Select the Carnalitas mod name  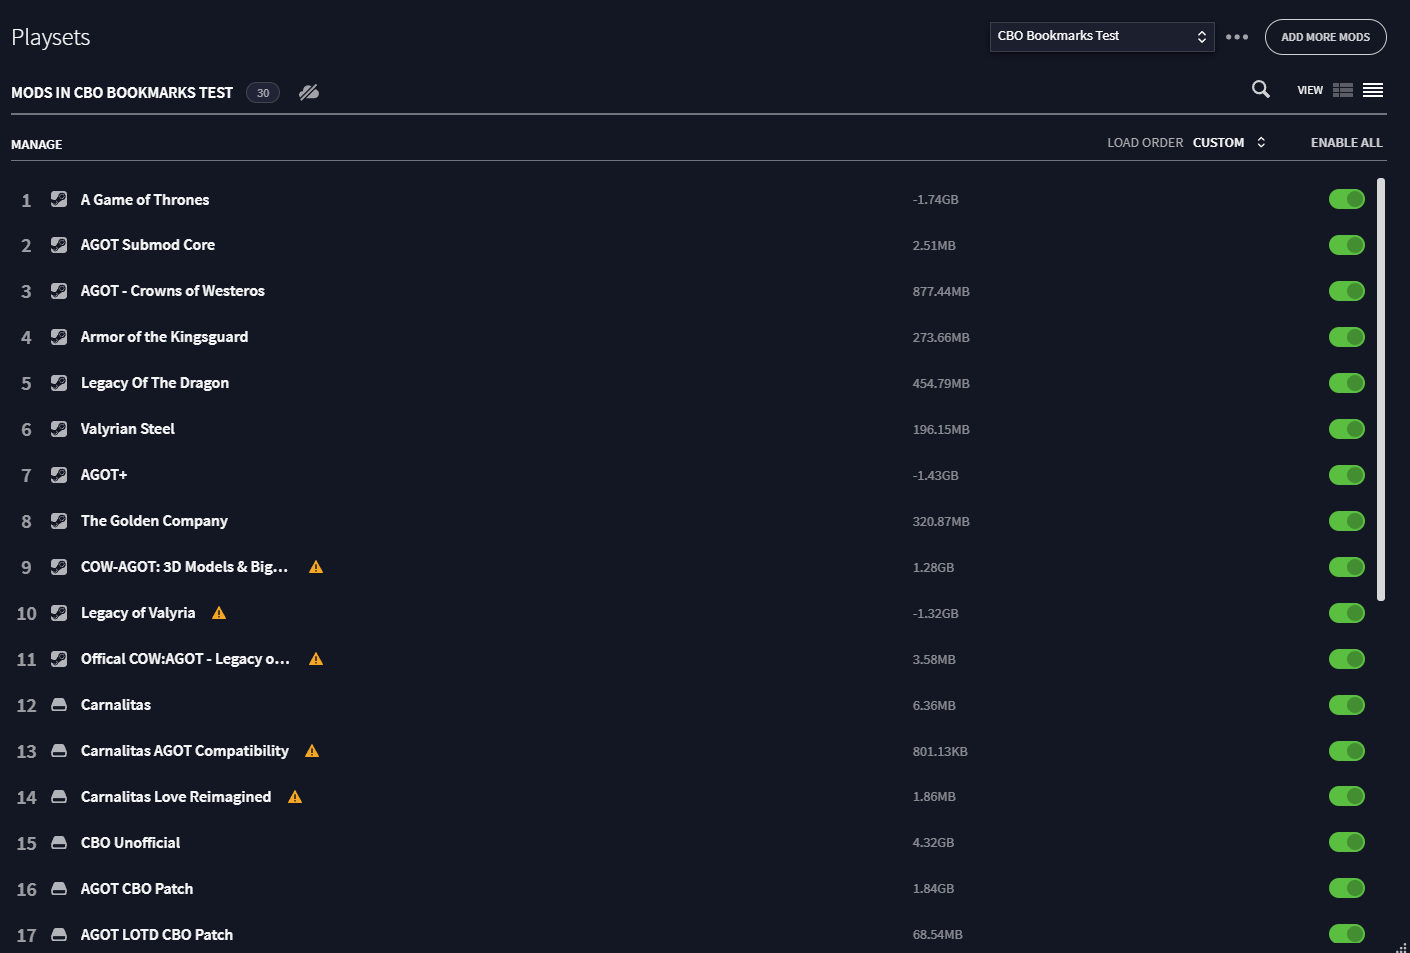[x=116, y=705]
